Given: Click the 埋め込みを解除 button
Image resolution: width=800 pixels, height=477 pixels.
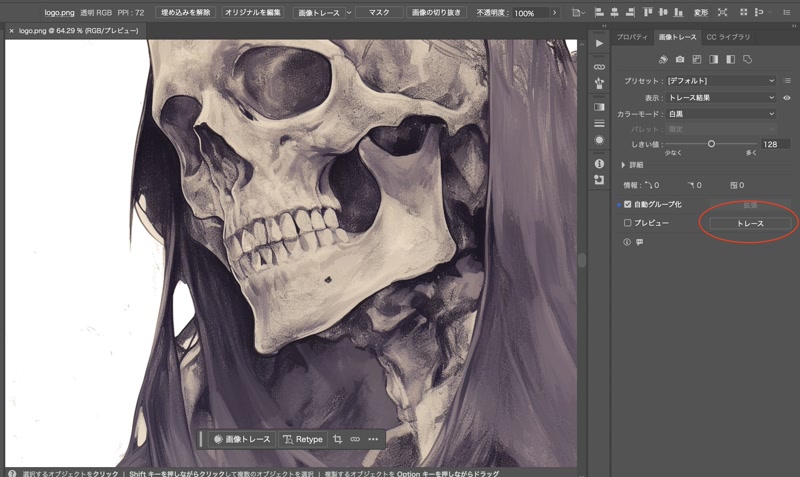Looking at the screenshot, I should [x=186, y=12].
